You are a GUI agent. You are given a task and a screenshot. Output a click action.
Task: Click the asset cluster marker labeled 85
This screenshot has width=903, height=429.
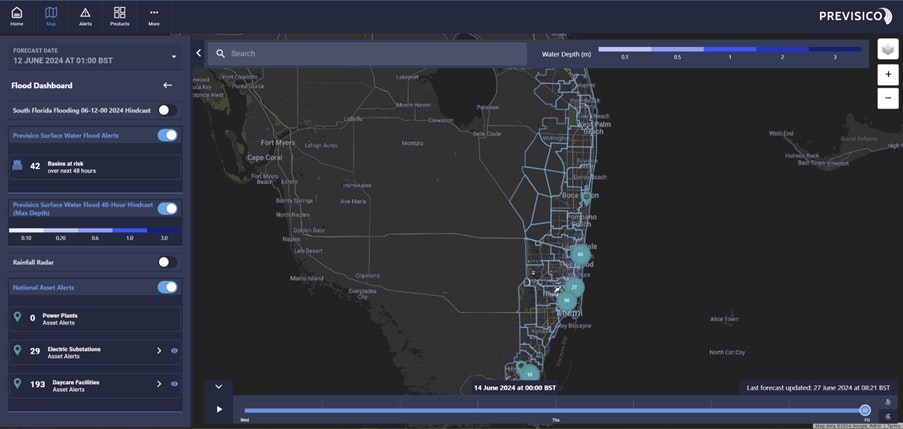pos(580,255)
